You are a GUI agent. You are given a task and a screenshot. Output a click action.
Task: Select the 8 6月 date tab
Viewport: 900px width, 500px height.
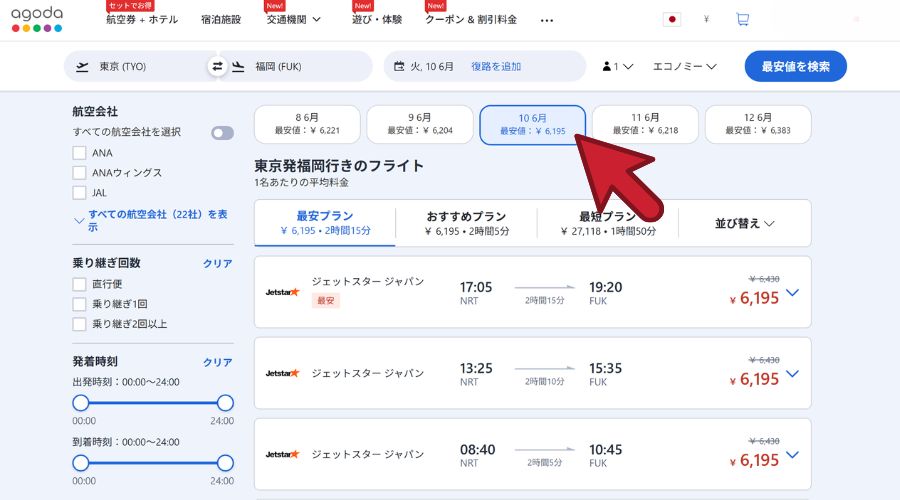tap(307, 124)
